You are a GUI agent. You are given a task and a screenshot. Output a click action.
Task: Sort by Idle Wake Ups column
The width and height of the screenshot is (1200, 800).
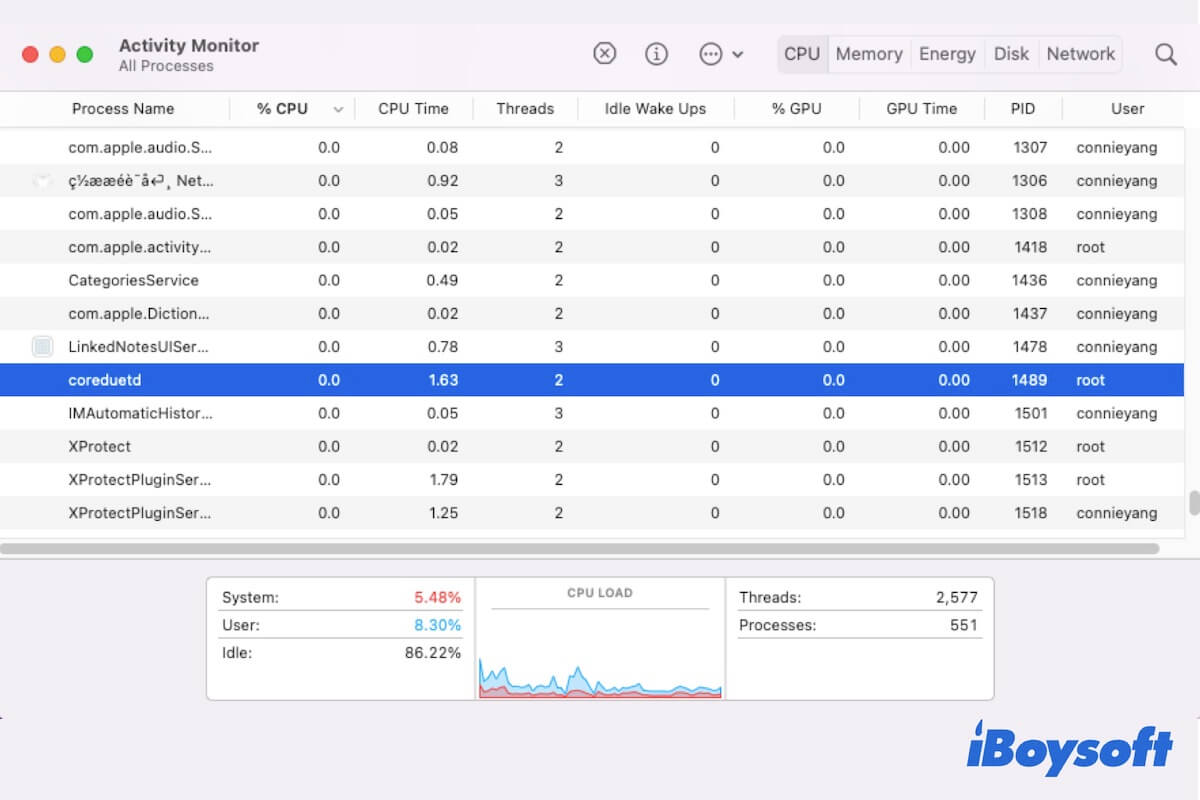pos(655,108)
